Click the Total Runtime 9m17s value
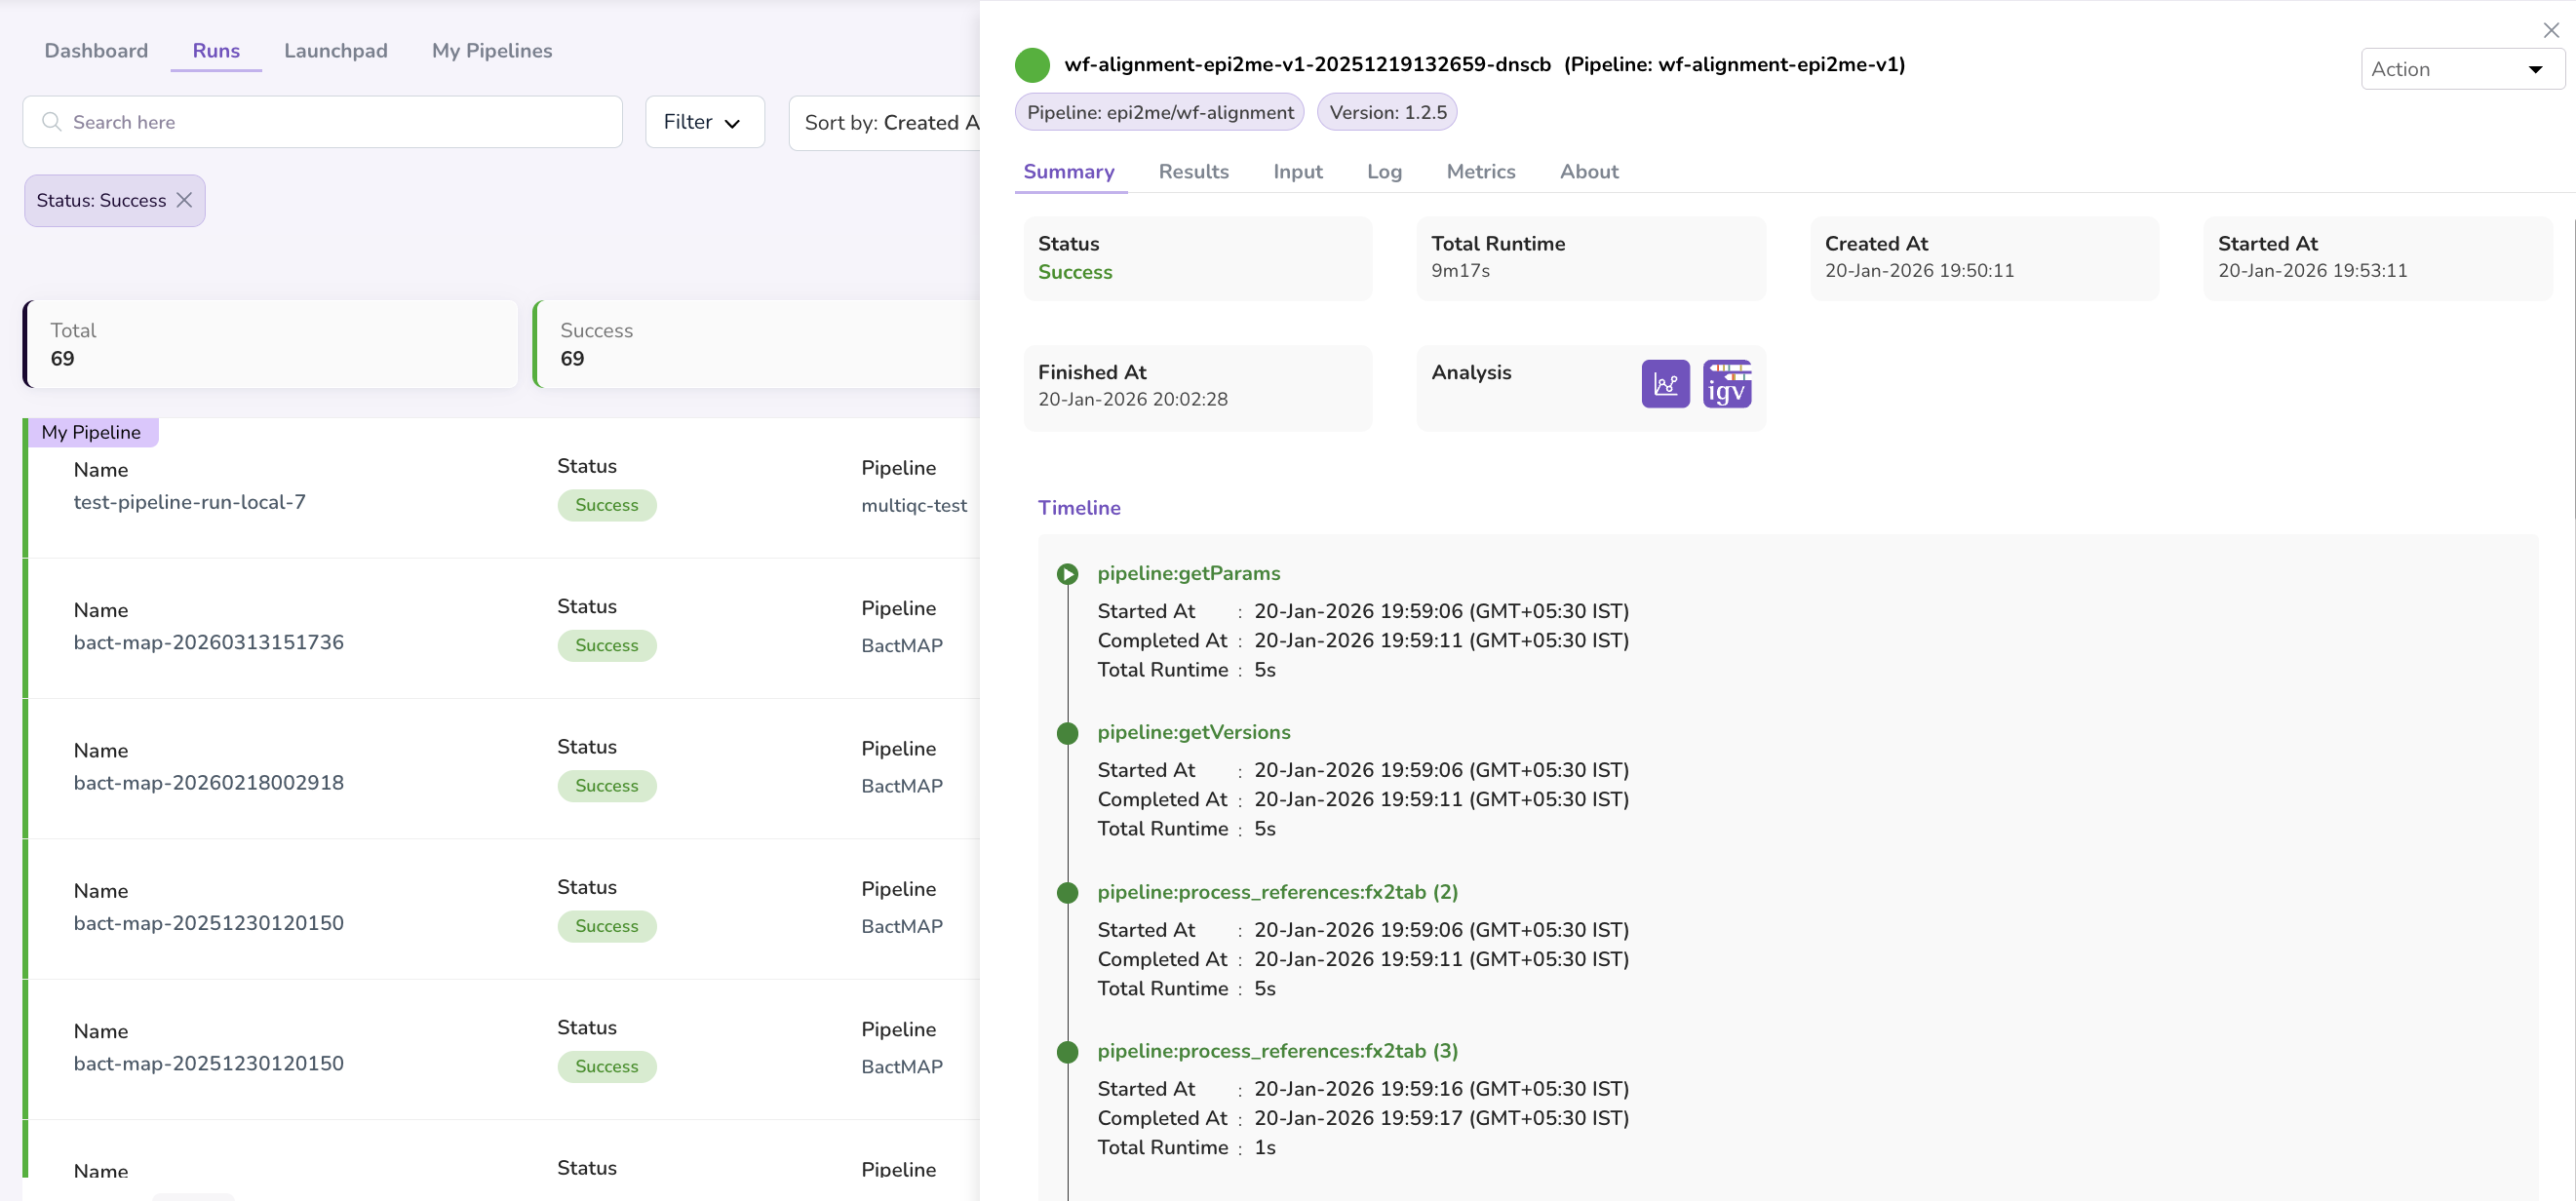The image size is (2576, 1201). (1460, 271)
